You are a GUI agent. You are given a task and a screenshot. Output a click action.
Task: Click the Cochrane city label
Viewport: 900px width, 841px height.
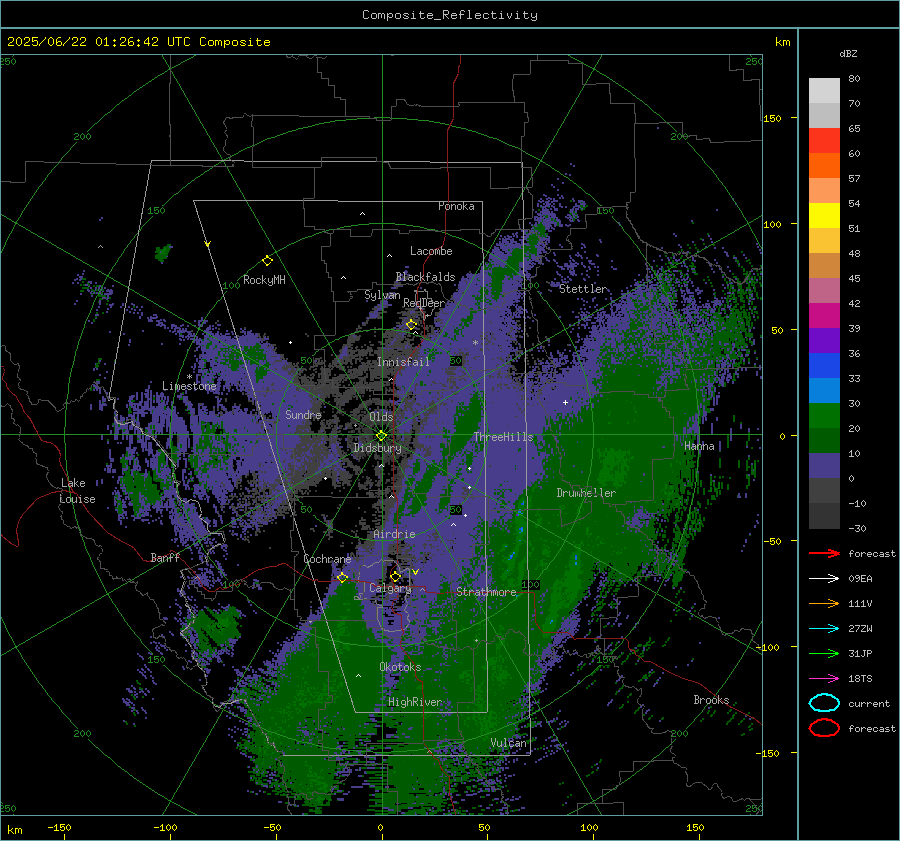[327, 559]
